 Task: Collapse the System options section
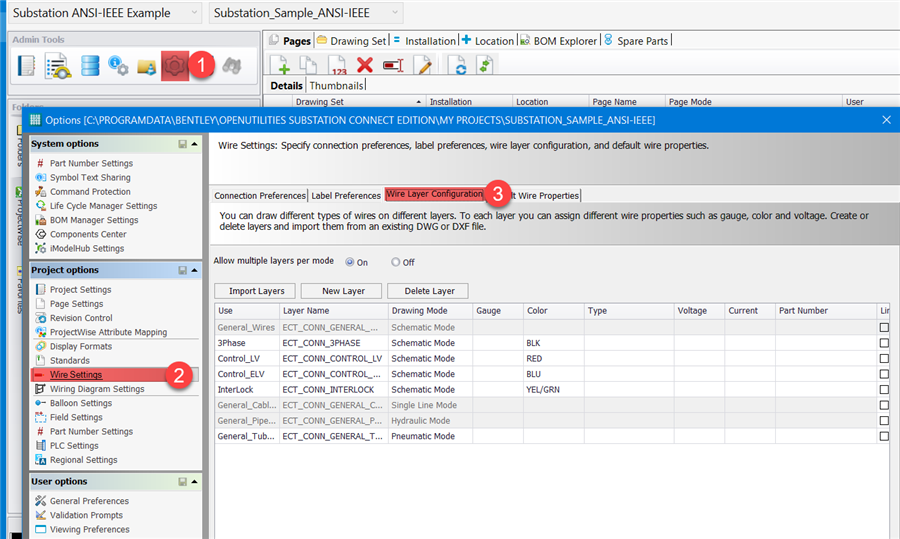(195, 144)
